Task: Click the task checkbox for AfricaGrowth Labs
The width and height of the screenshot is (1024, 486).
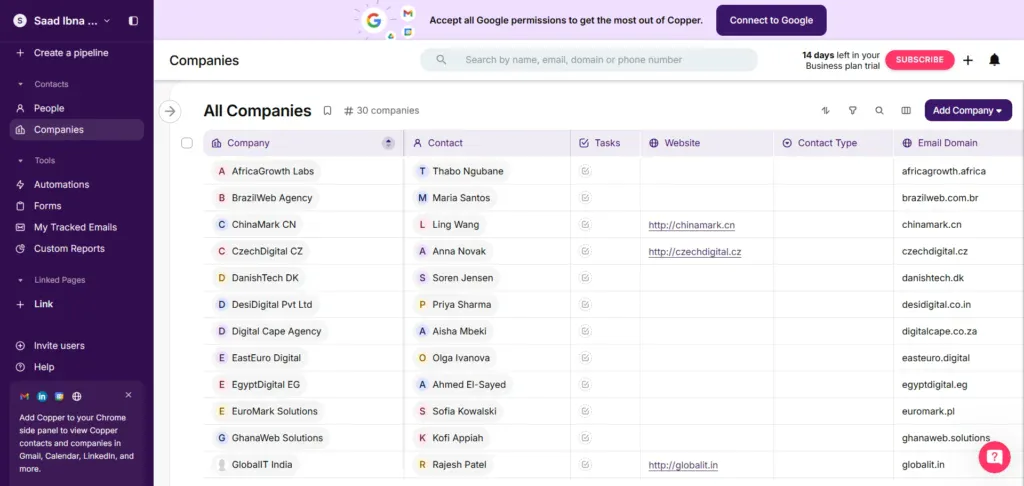Action: tap(585, 171)
